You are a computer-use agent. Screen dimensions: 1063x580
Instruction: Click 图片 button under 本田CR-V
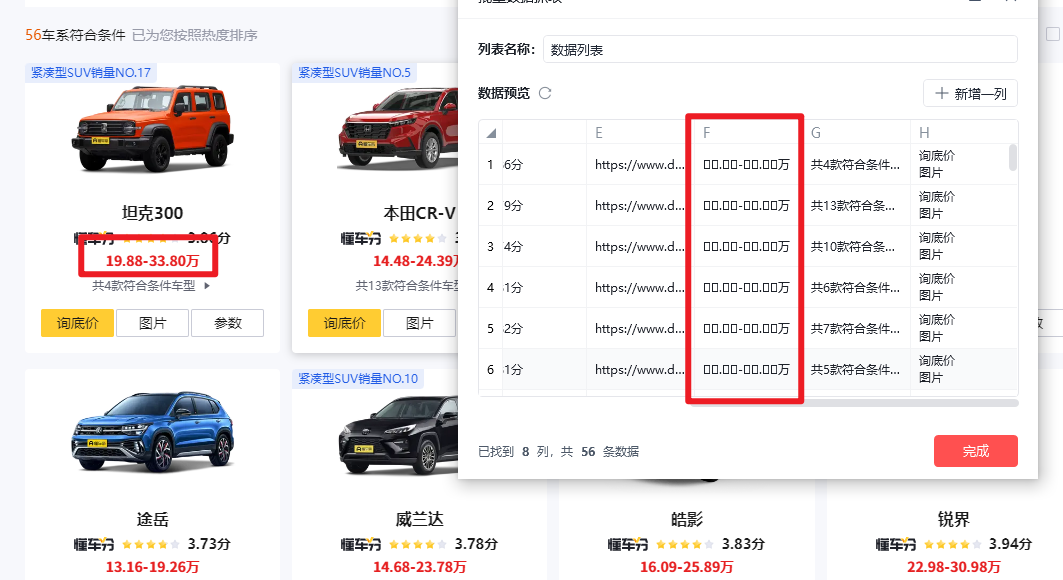pyautogui.click(x=420, y=323)
